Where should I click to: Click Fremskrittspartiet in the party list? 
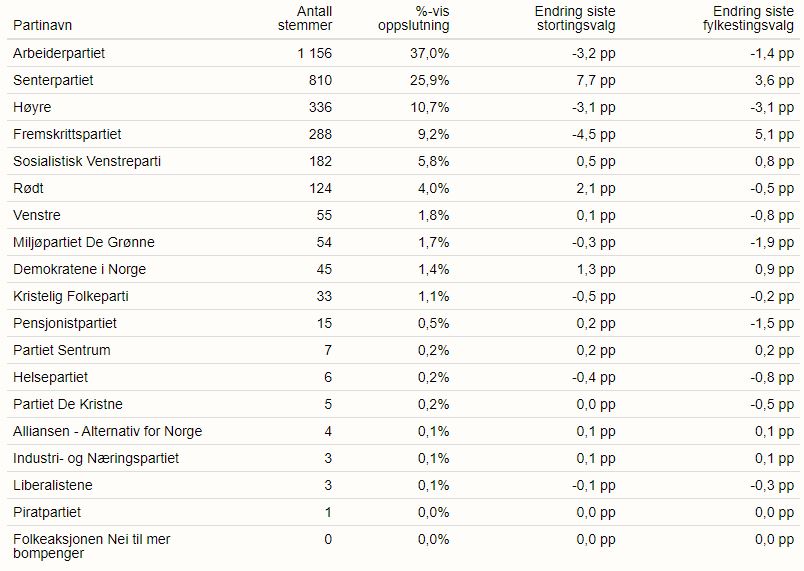tap(67, 134)
